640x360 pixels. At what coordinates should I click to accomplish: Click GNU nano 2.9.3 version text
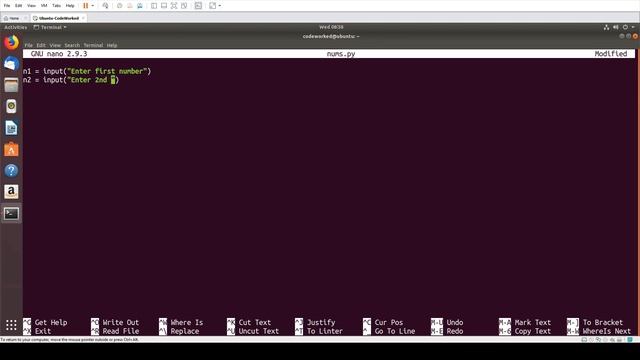click(59, 54)
